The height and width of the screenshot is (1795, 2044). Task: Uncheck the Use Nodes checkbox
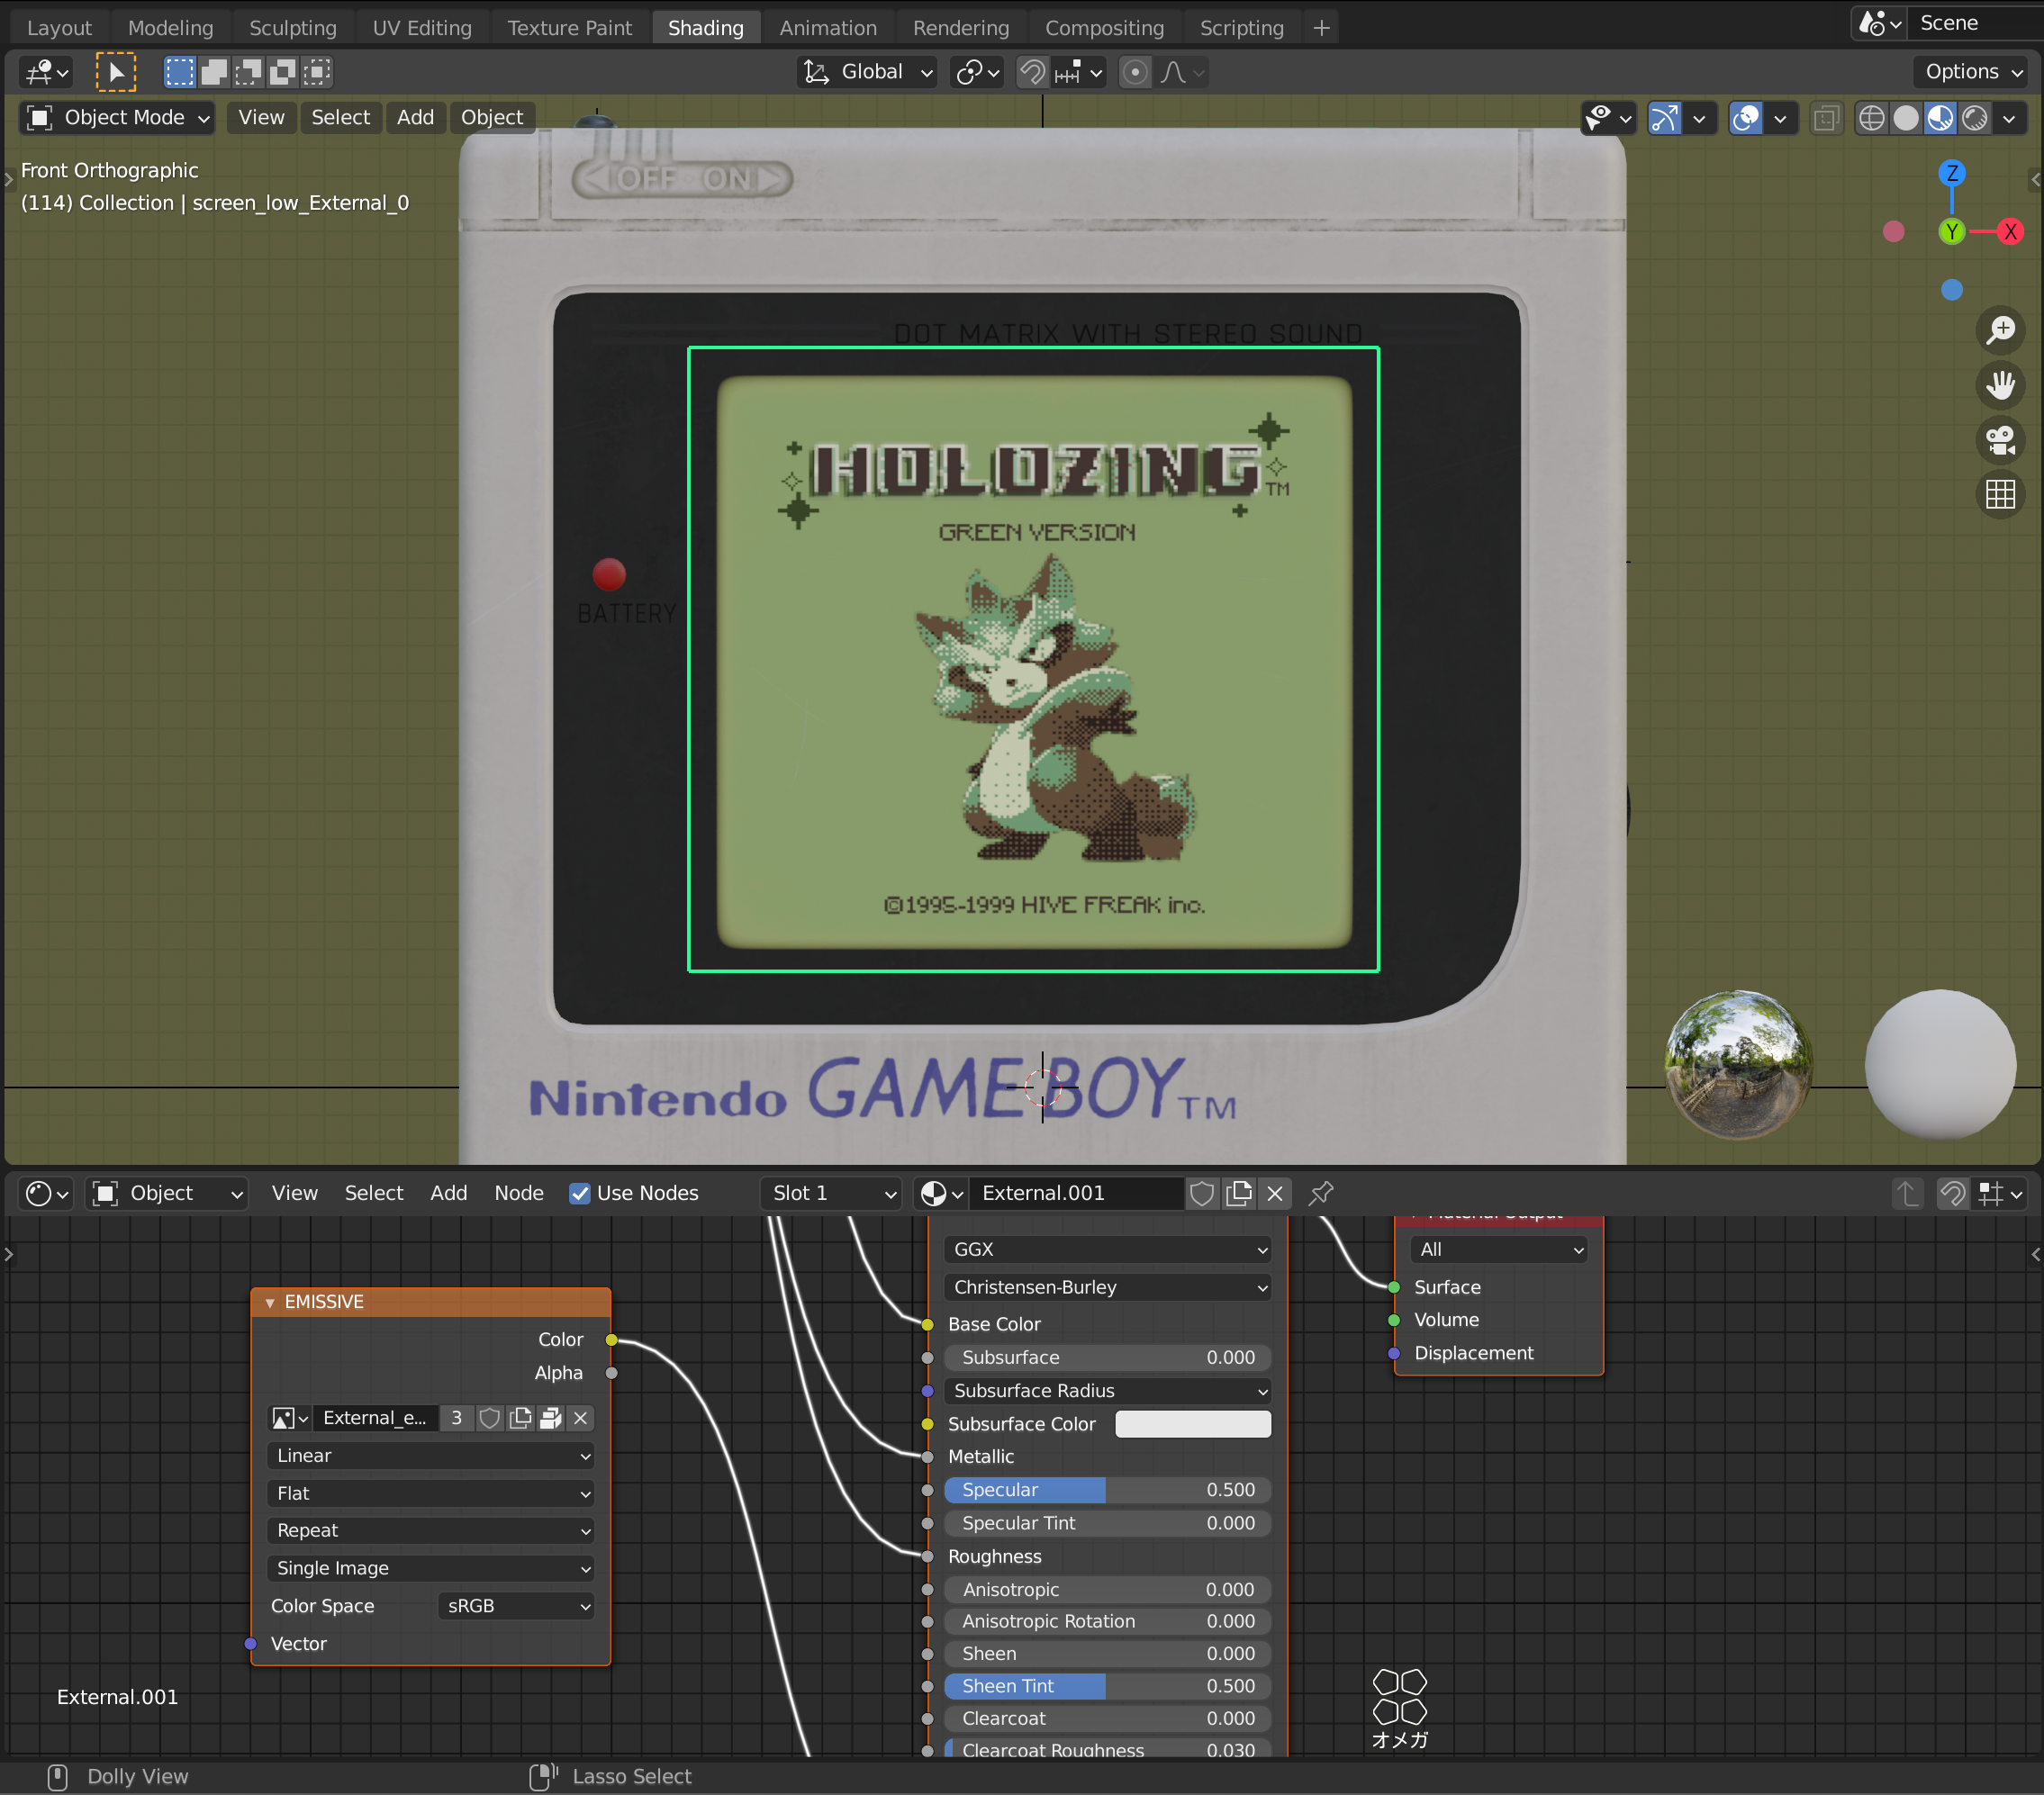point(579,1193)
